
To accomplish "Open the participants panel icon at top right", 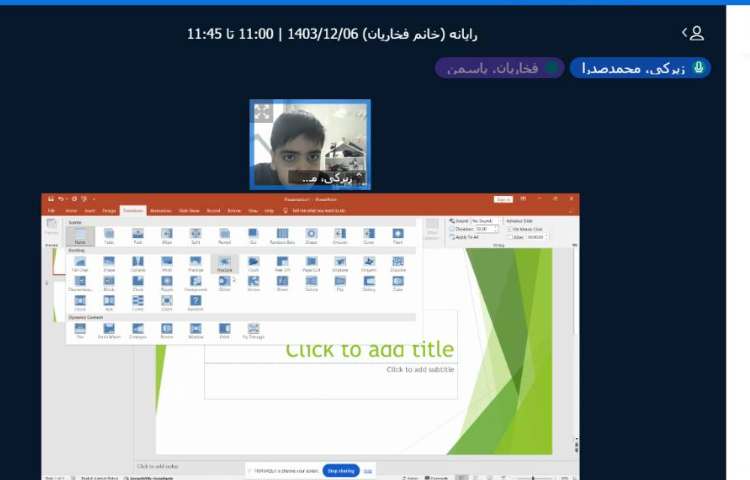I will 693,33.
